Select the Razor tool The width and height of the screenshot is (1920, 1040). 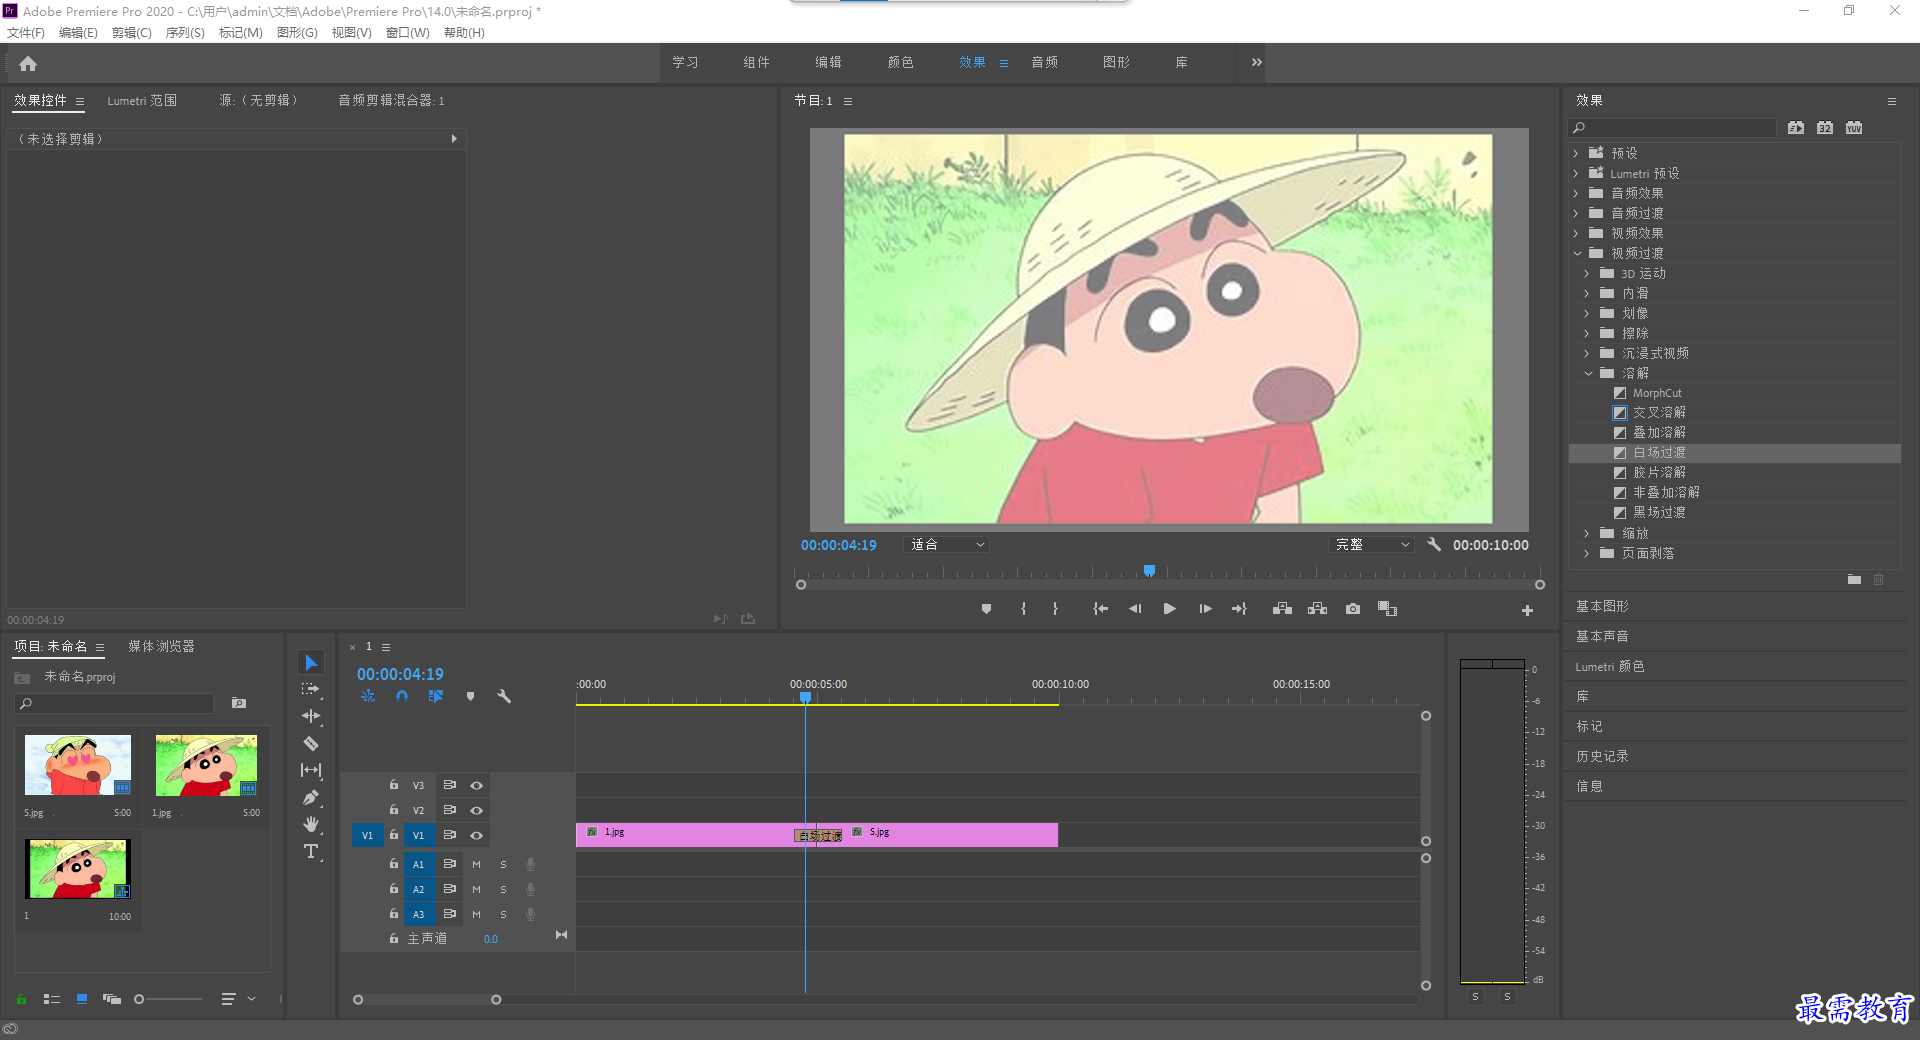point(311,743)
